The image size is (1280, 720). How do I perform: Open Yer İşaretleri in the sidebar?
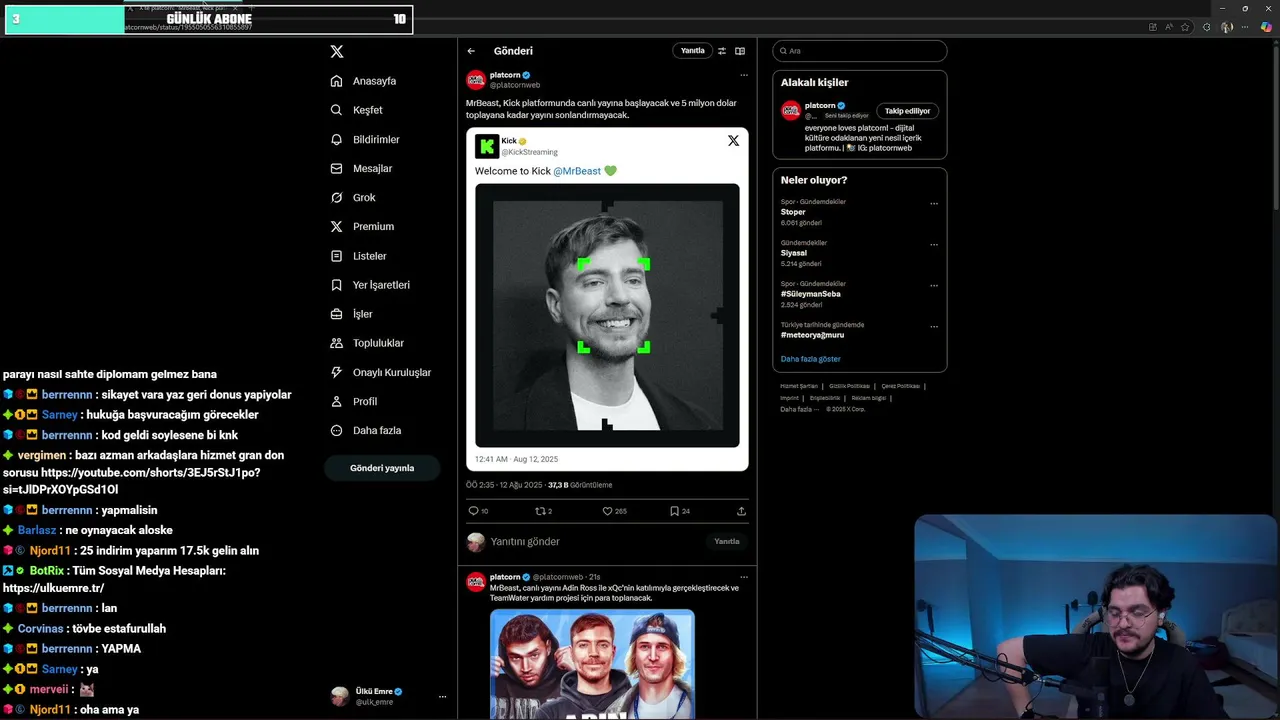tap(370, 285)
